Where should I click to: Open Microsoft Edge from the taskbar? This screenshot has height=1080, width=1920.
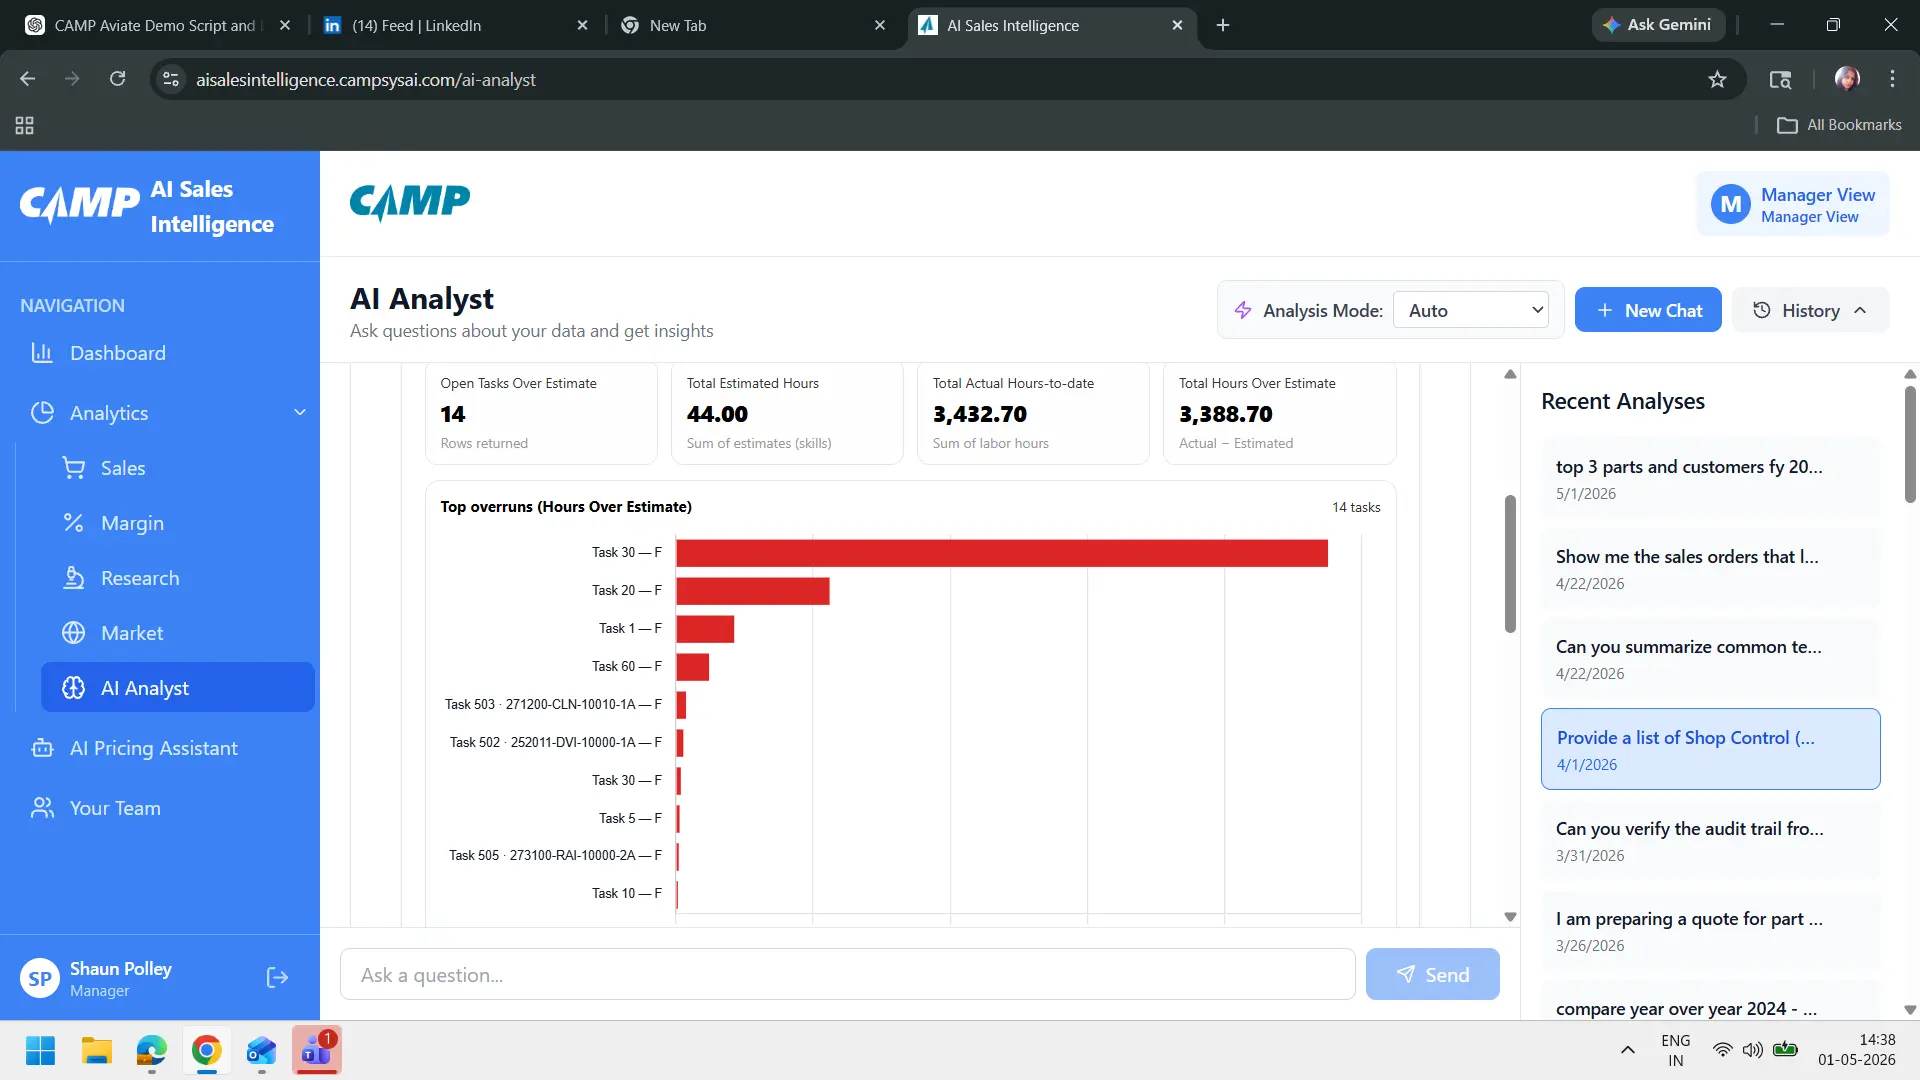(151, 1051)
